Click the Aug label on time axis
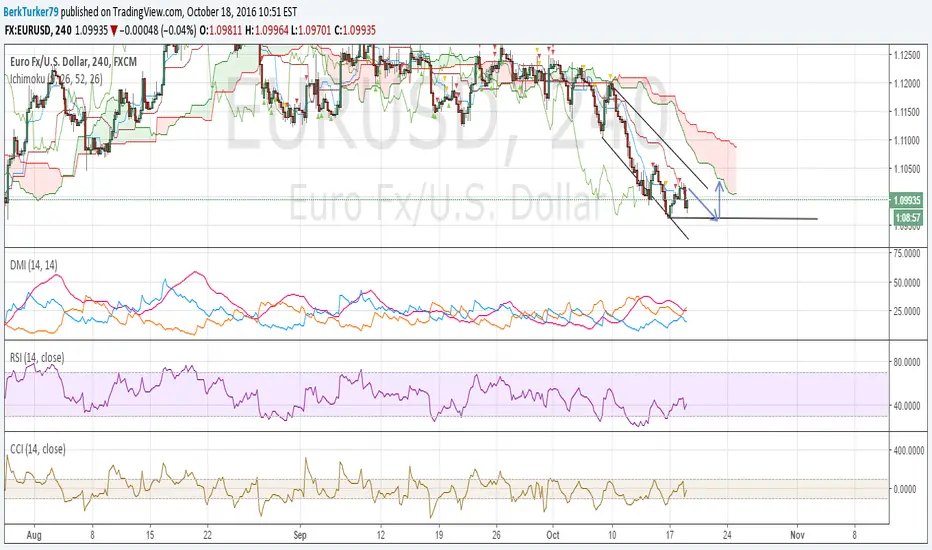 (x=34, y=535)
